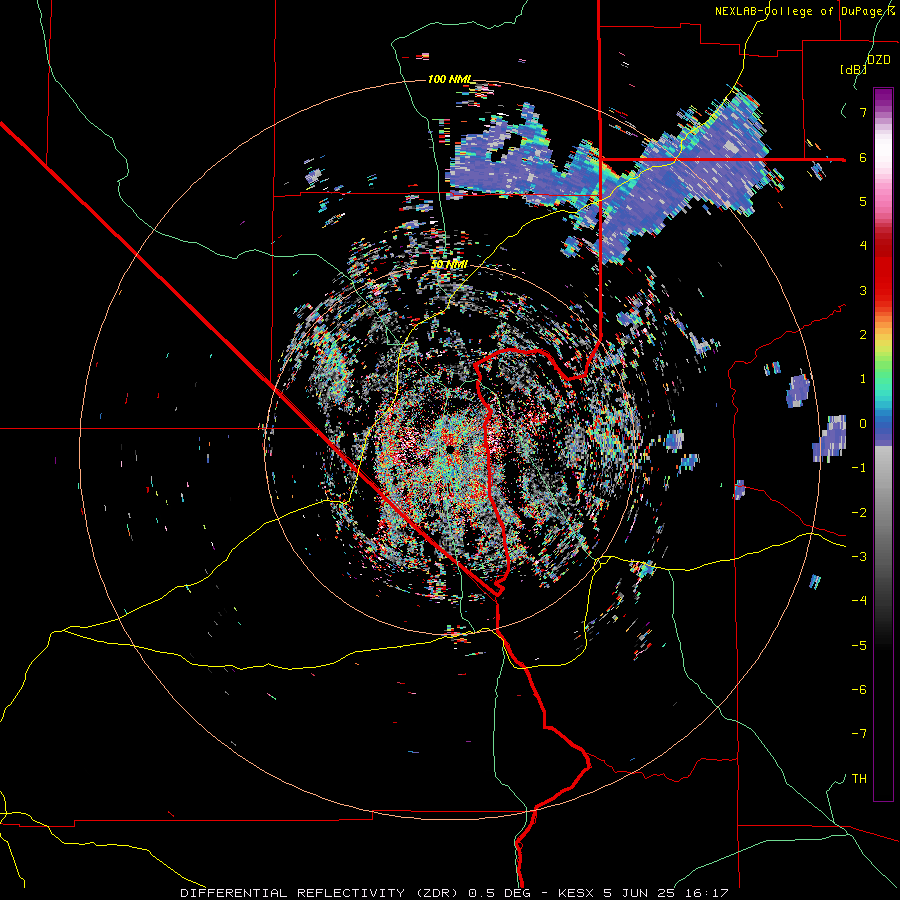The height and width of the screenshot is (900, 900).
Task: Click the "TH" label under the scale
Action: click(x=859, y=778)
